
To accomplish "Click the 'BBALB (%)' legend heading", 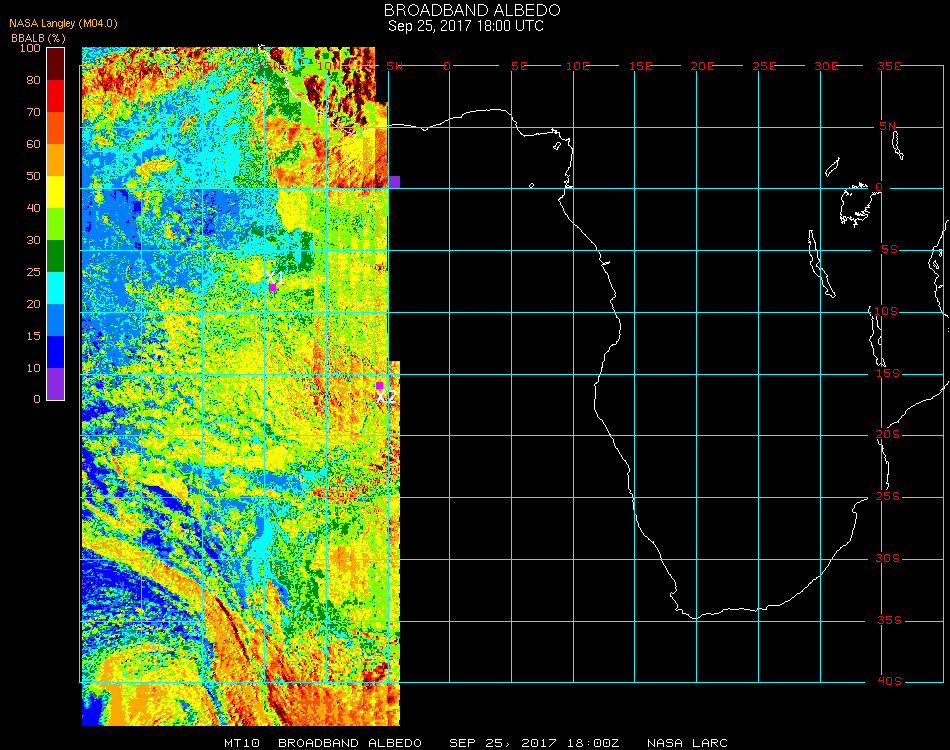I will [38, 38].
